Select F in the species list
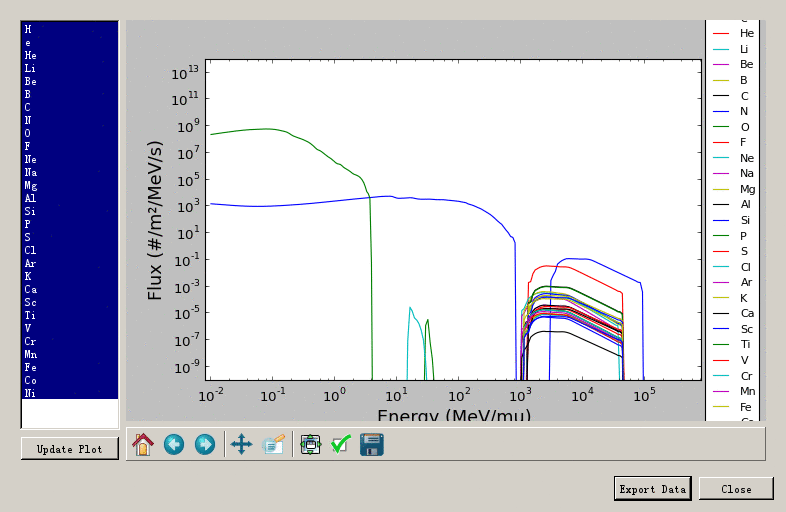The width and height of the screenshot is (786, 512). 70,146
